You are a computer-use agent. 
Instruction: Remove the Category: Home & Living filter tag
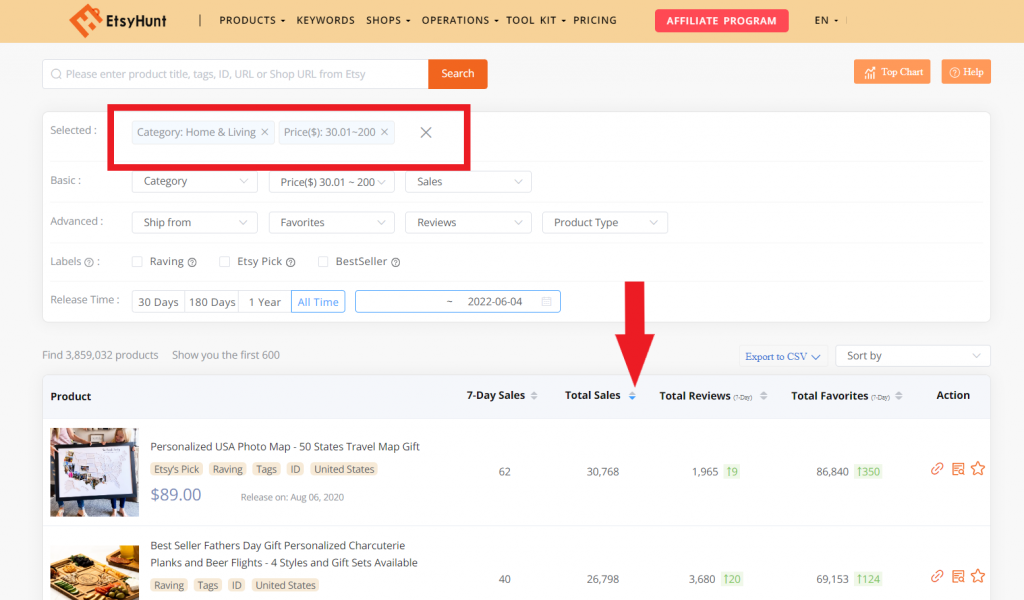[265, 132]
